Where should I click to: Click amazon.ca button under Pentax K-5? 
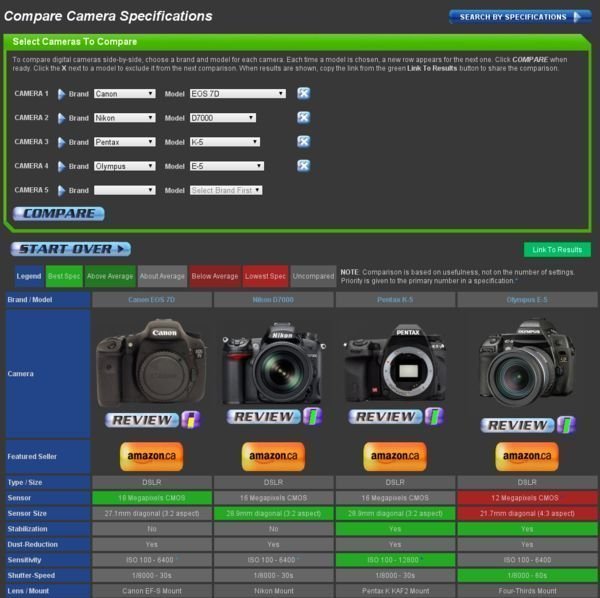point(395,456)
